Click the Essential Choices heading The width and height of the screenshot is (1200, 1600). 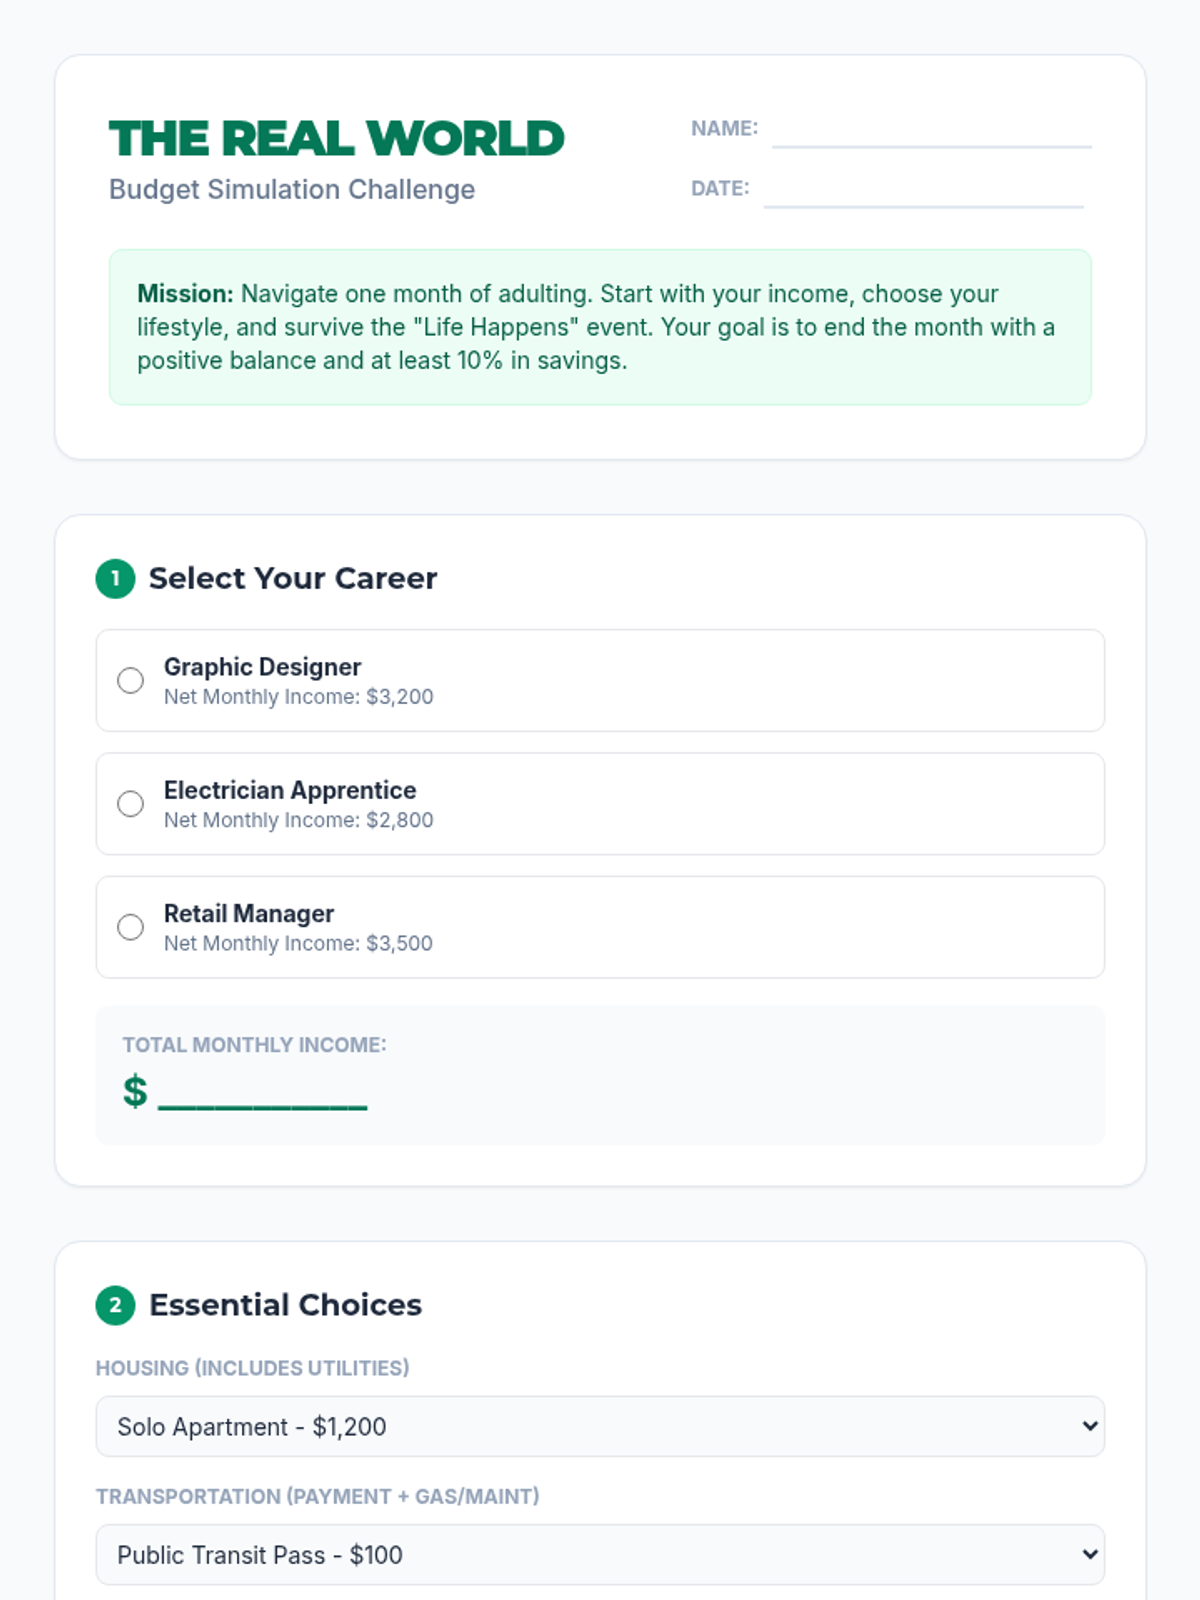pos(285,1305)
